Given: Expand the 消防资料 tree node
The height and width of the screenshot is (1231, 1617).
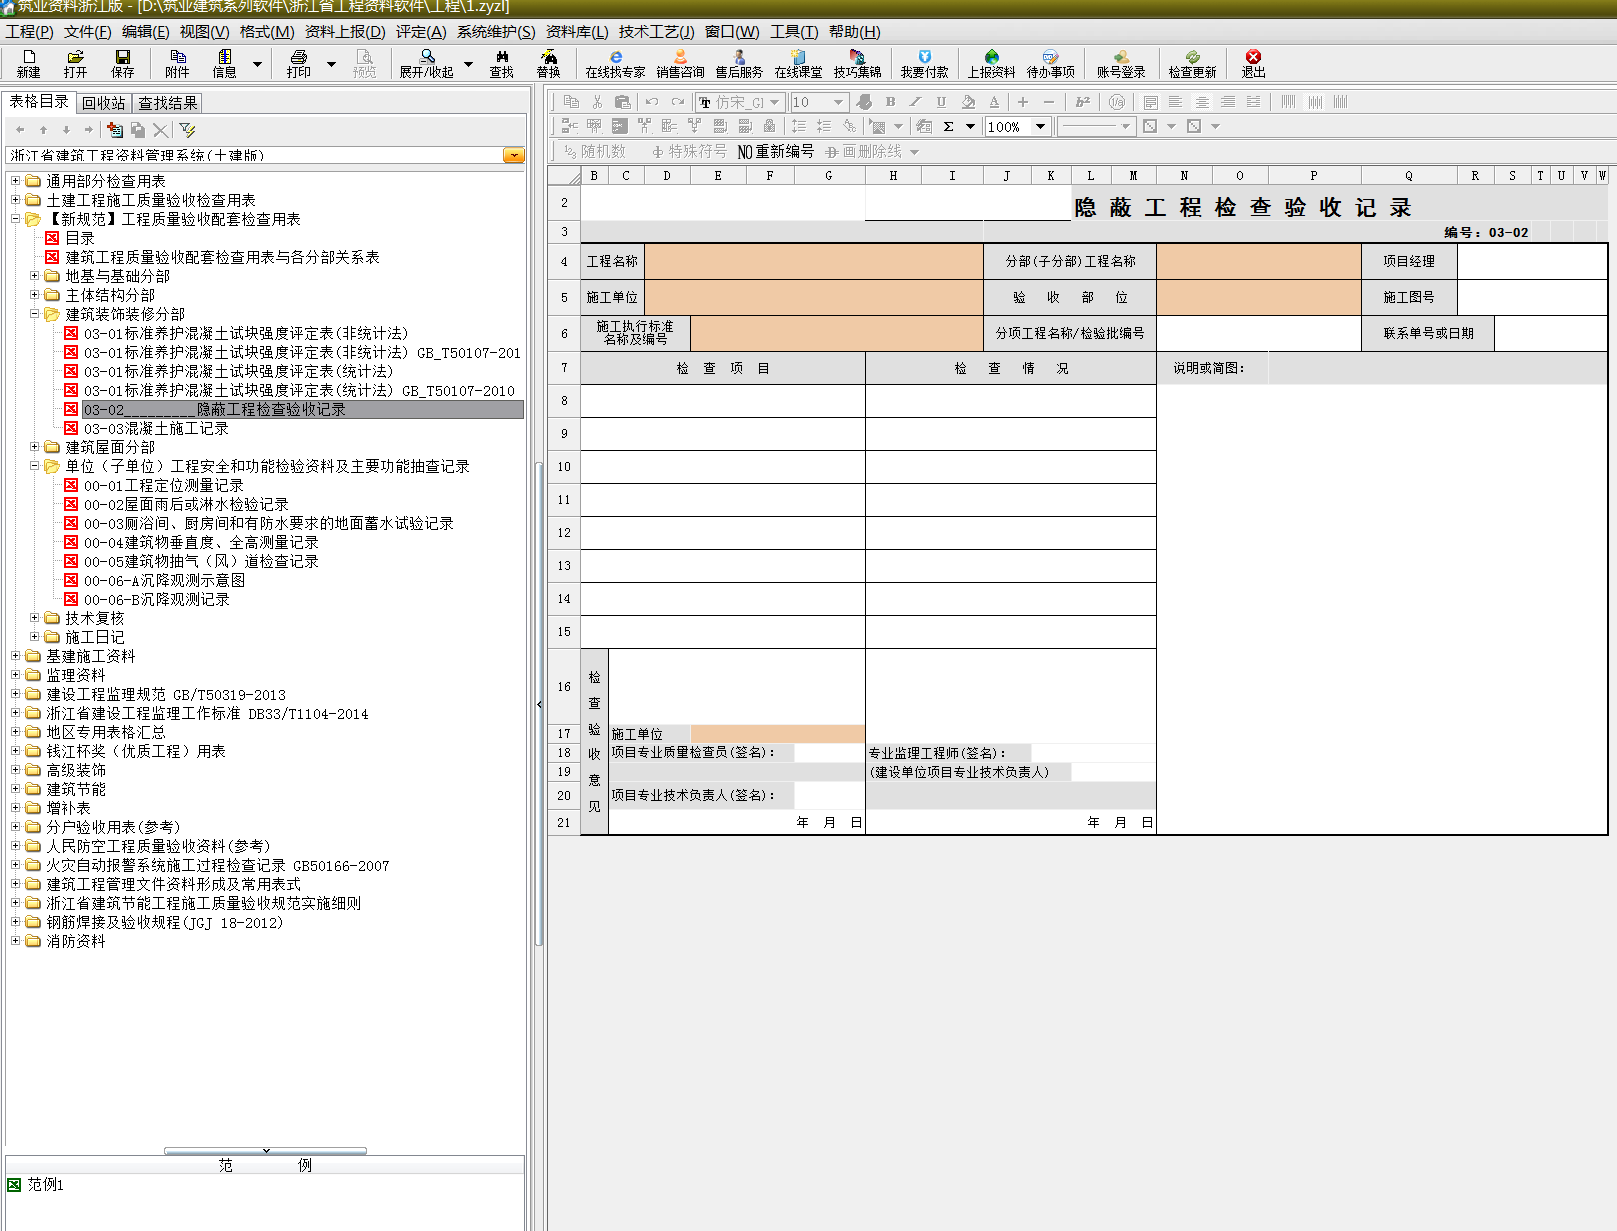Looking at the screenshot, I should pyautogui.click(x=16, y=941).
